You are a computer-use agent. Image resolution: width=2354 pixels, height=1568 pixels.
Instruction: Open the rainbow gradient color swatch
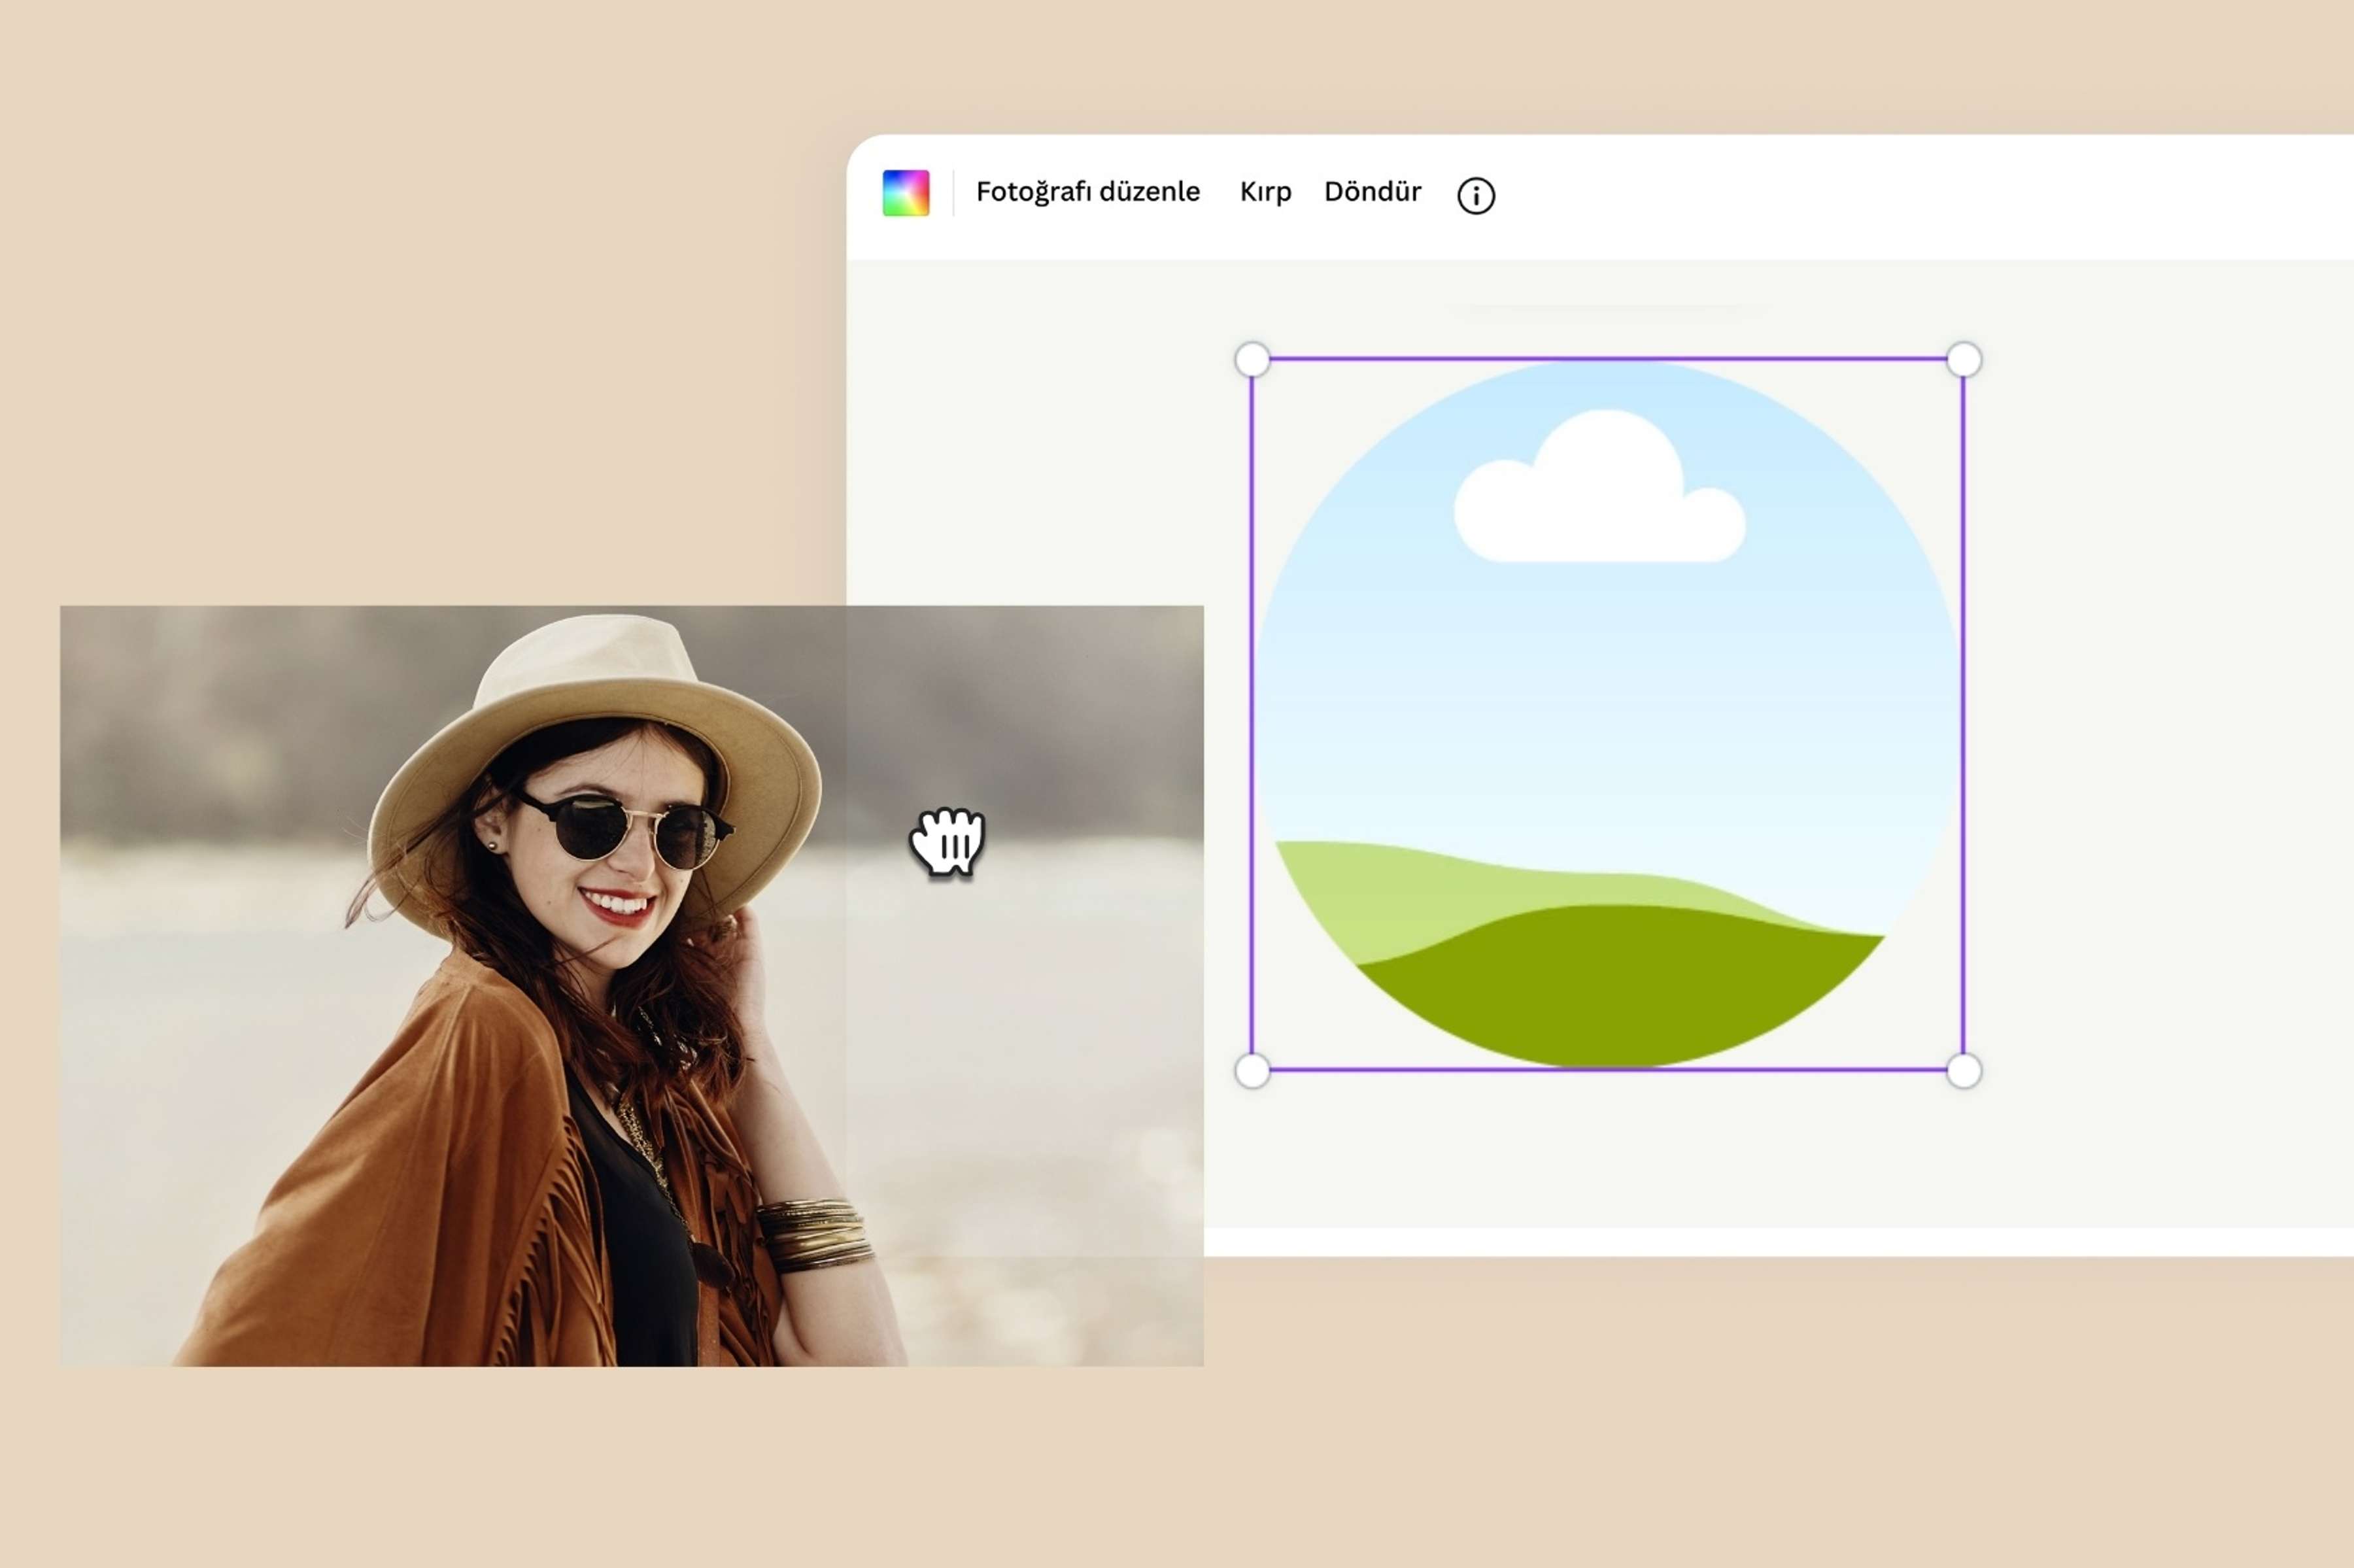pyautogui.click(x=905, y=193)
